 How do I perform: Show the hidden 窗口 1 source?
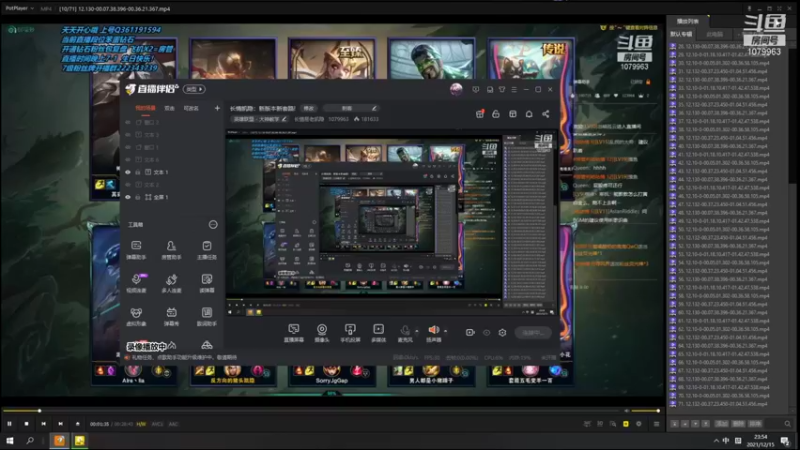[128, 147]
